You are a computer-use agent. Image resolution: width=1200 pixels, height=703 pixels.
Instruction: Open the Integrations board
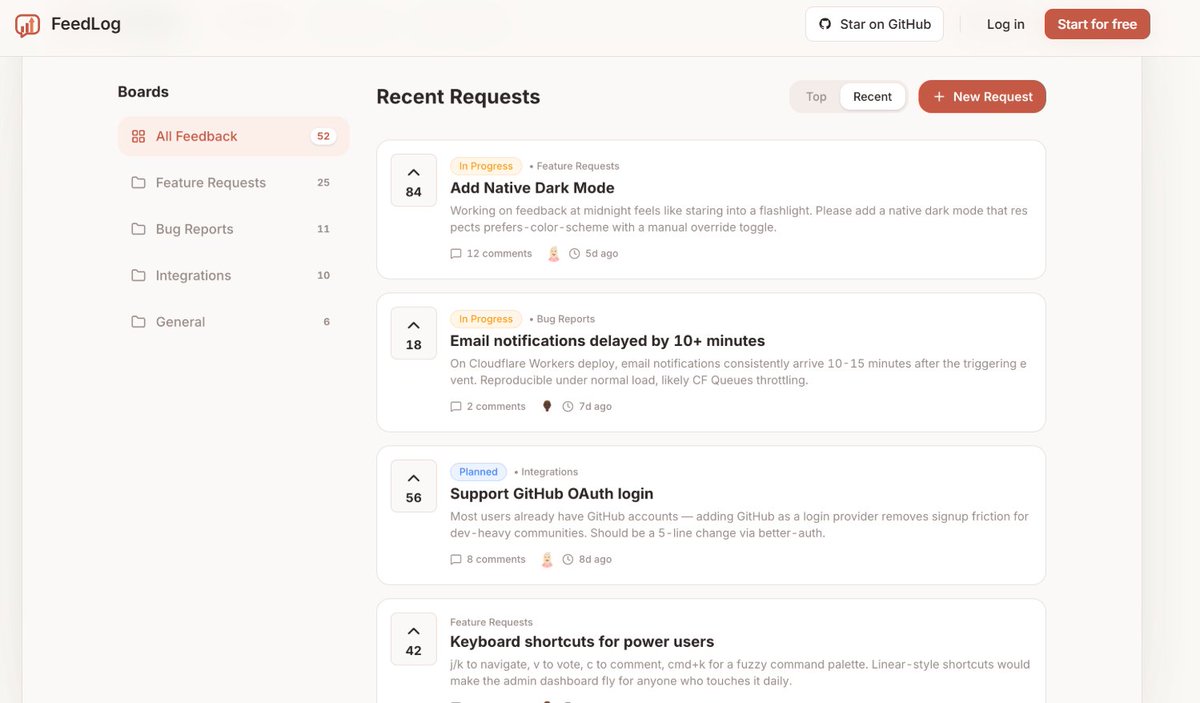click(x=233, y=275)
